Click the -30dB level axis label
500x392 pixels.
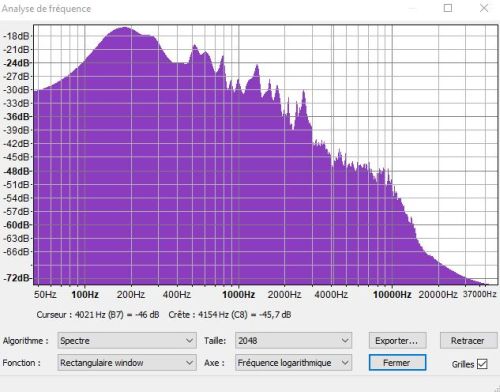point(17,90)
